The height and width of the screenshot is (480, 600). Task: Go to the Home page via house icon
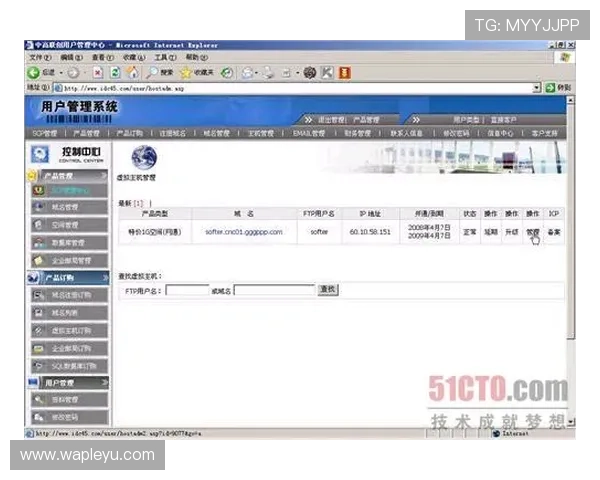click(132, 73)
